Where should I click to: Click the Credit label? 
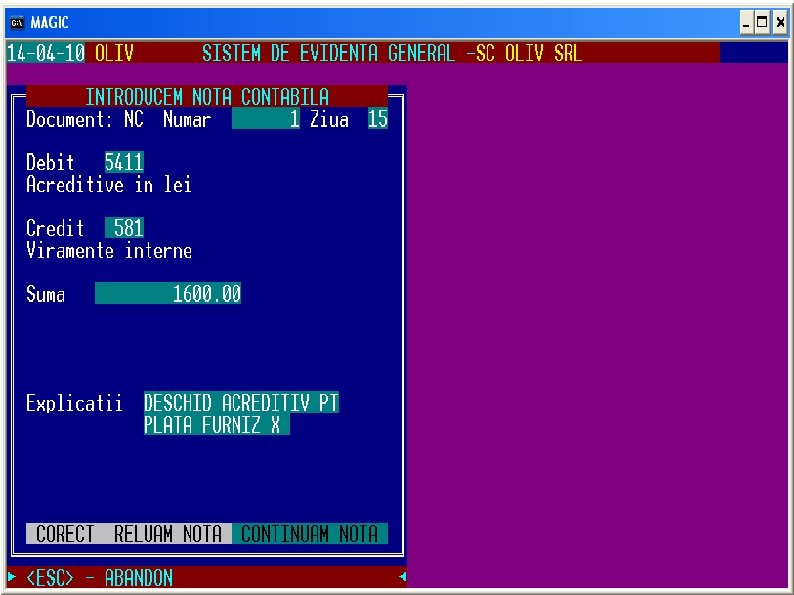tap(55, 228)
